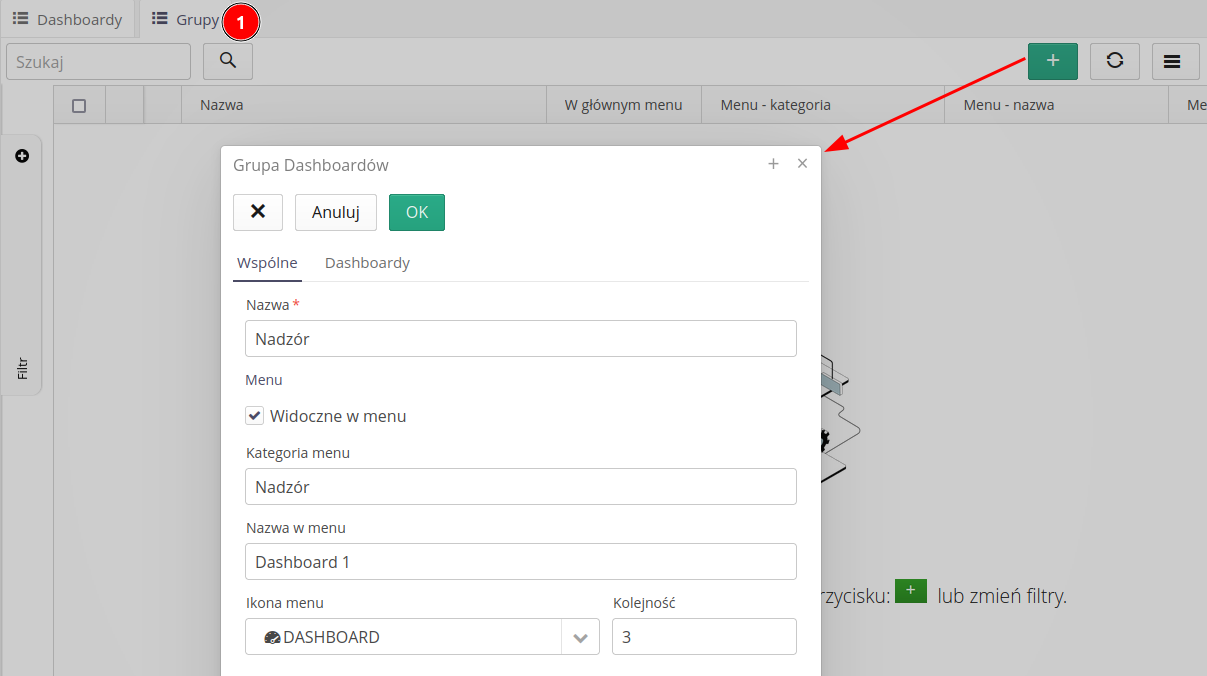1207x676 pixels.
Task: Click the magnifier search button
Action: coord(228,61)
